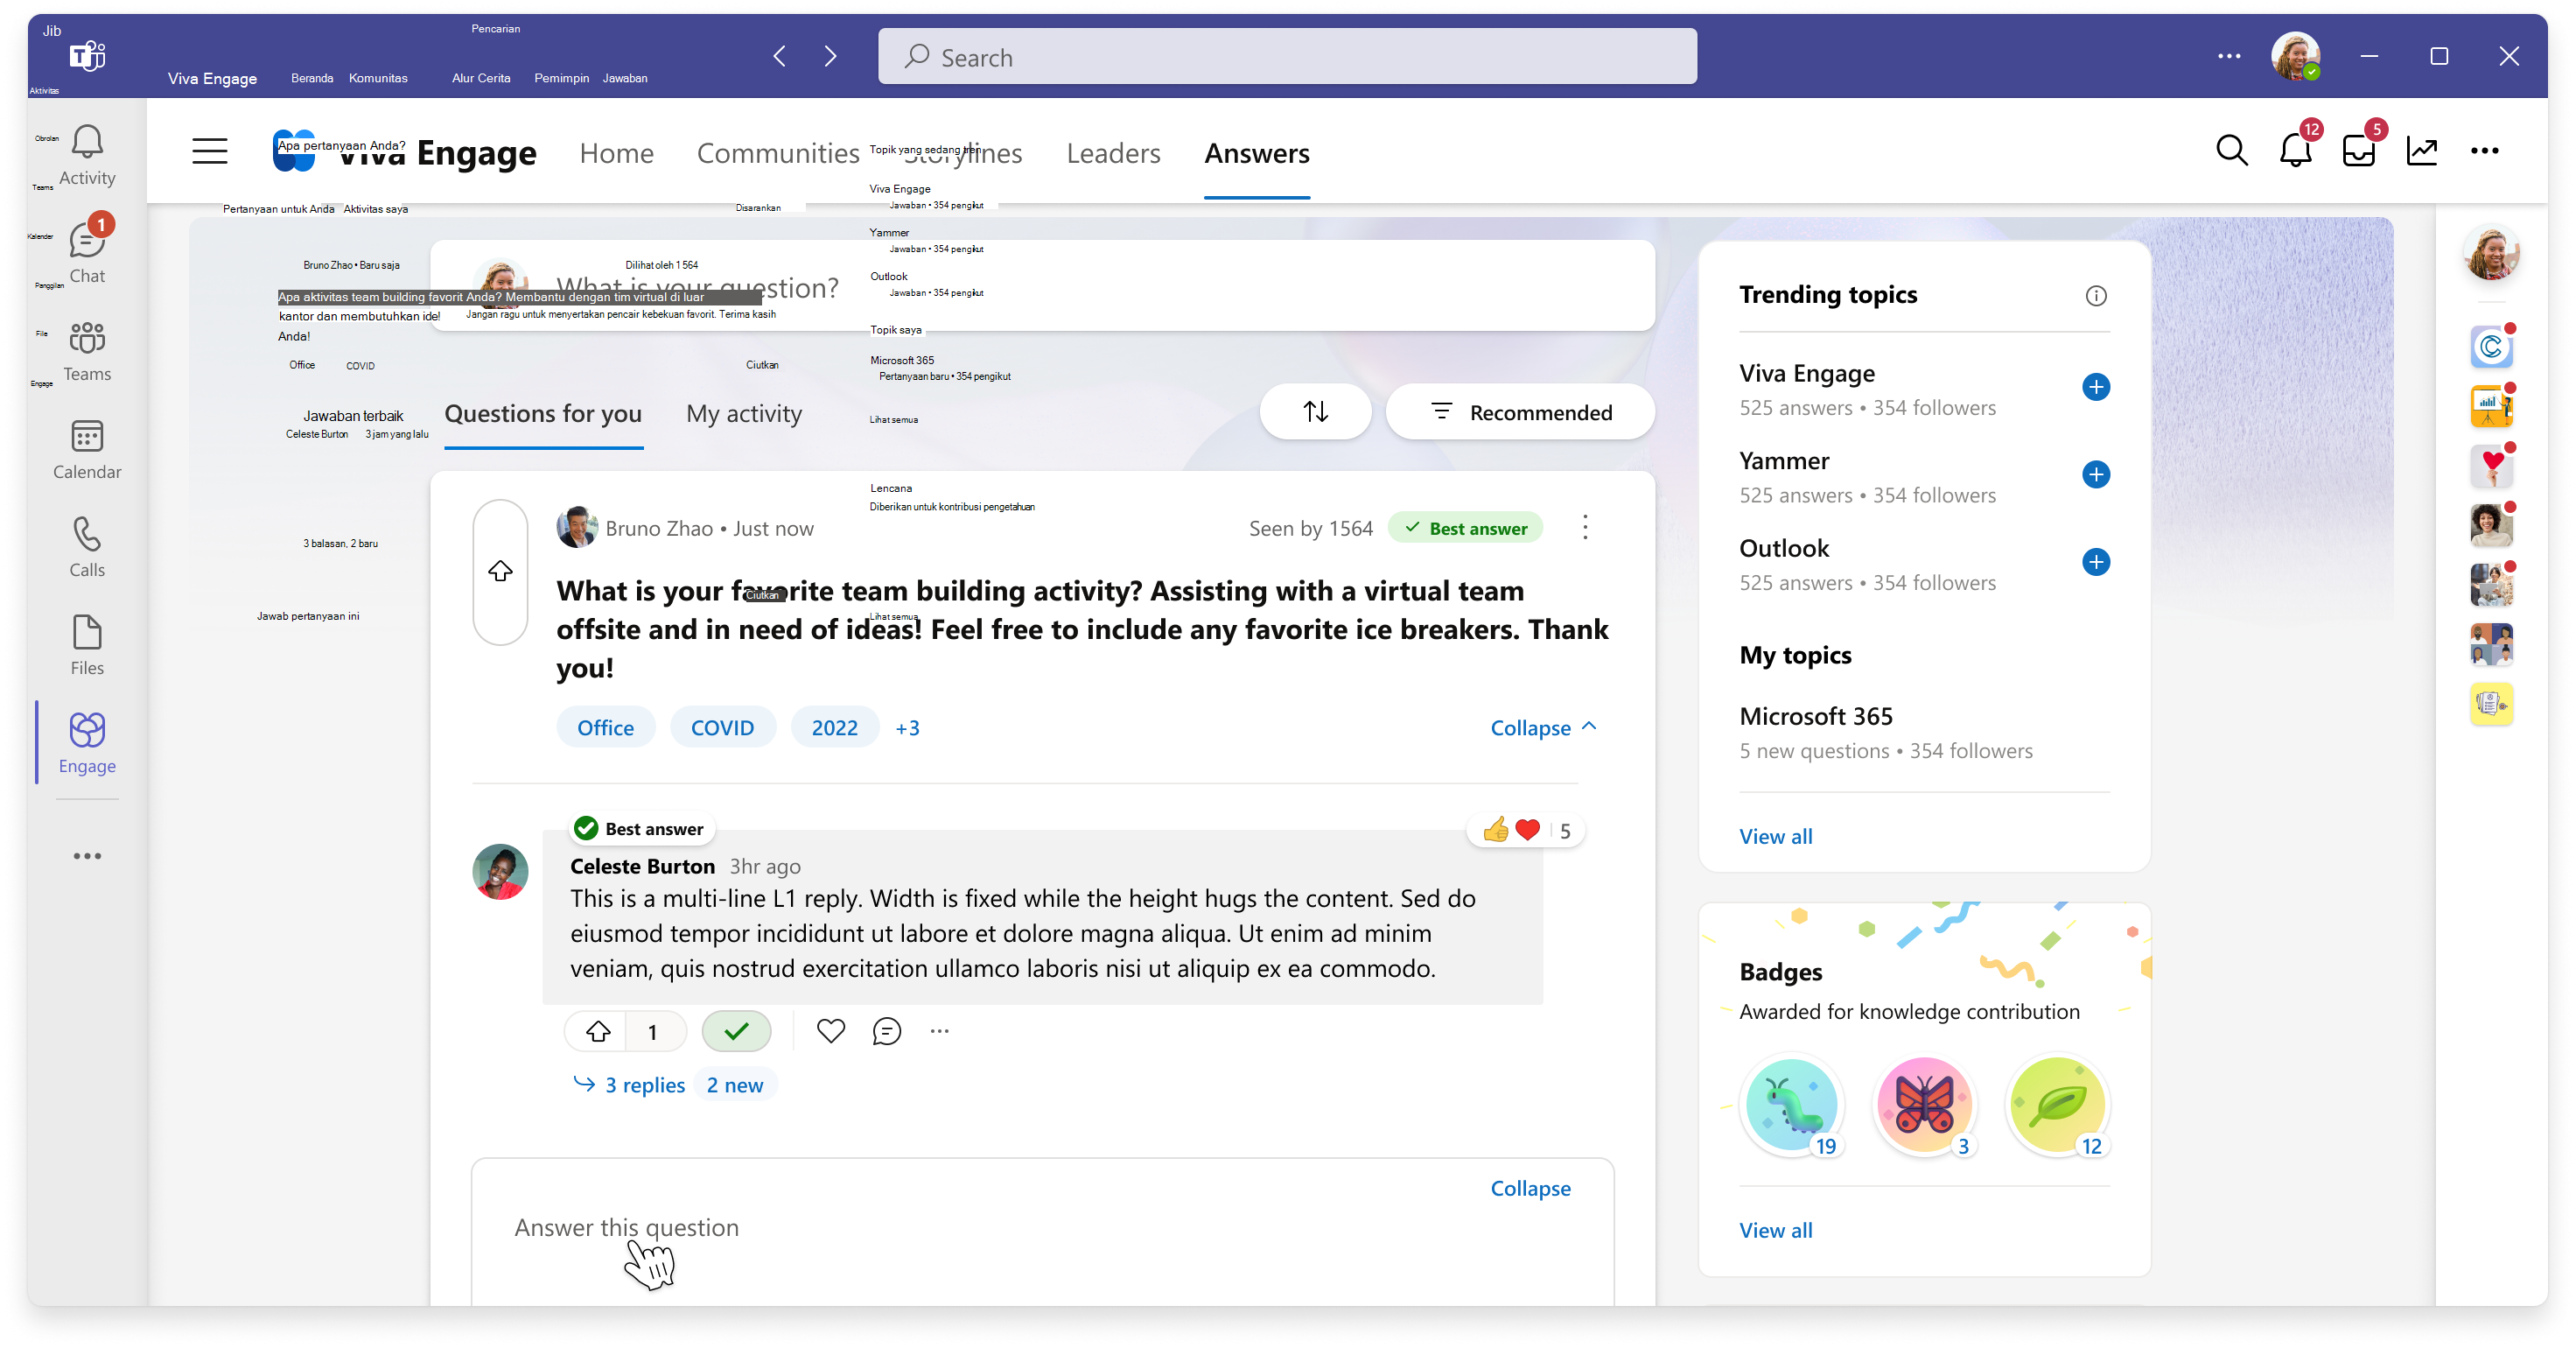2576x1348 pixels.
Task: Open the Microsoft 365 topic
Action: [1816, 717]
